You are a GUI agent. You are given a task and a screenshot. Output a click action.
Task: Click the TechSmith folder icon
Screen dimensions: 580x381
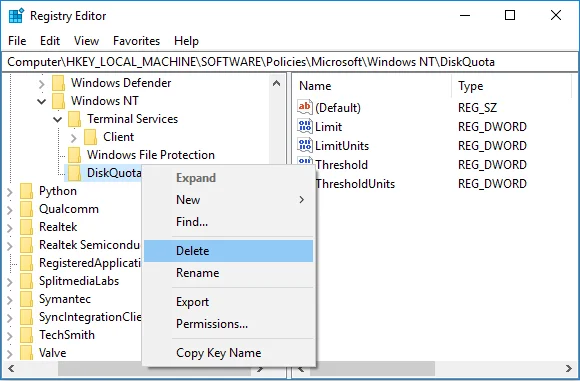pos(27,335)
